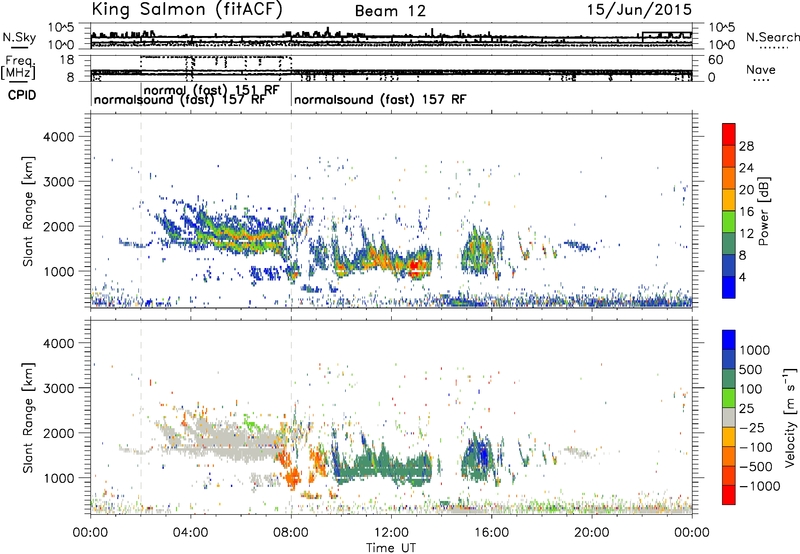Click the 'normalsound (fast) 157 RF' label after 08:00
The height and width of the screenshot is (554, 800).
point(380,99)
